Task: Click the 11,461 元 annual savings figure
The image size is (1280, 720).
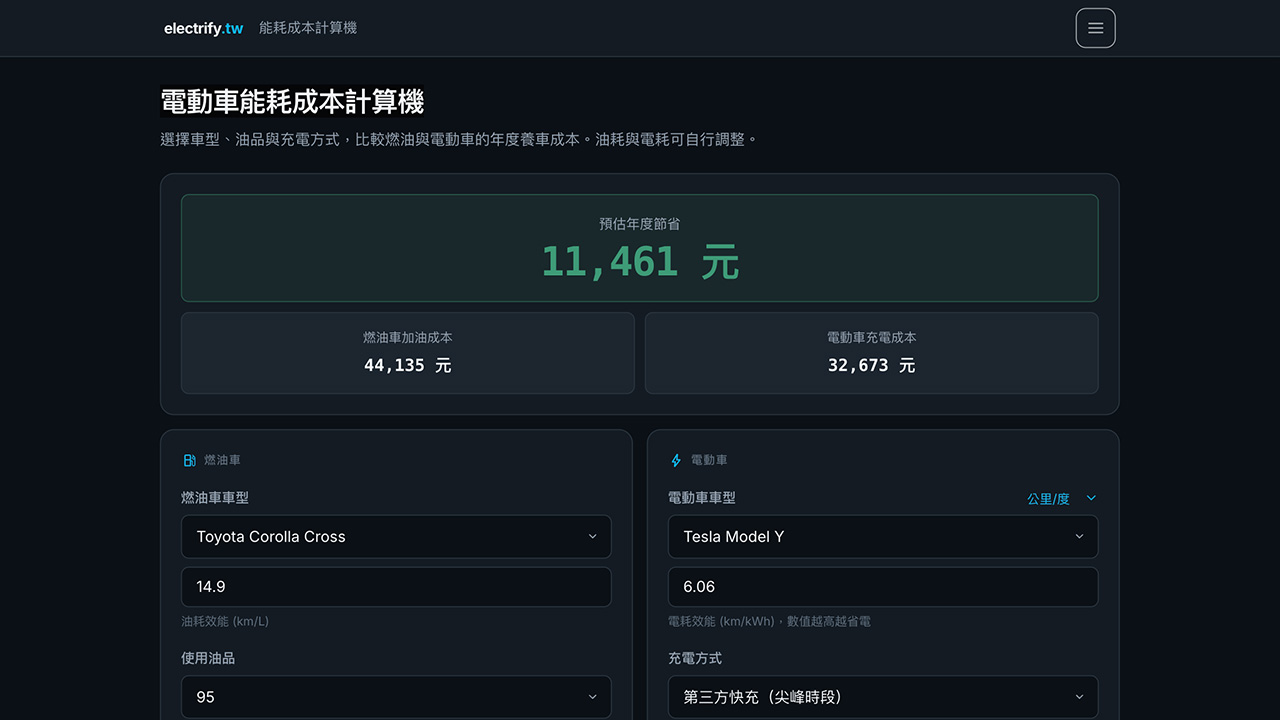Action: [640, 262]
